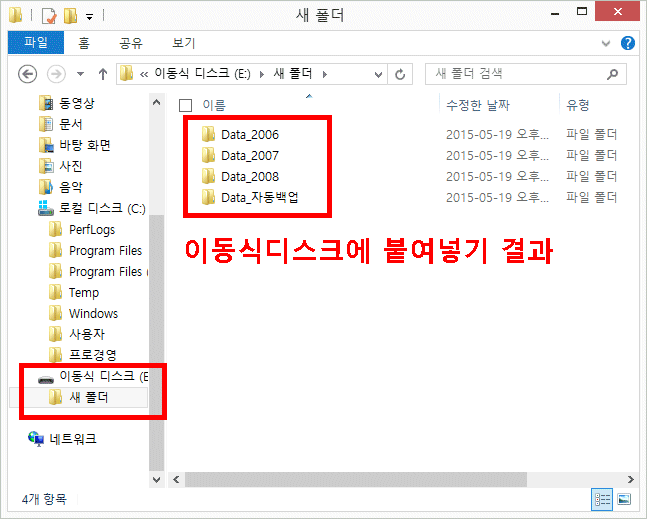Viewport: 647px width, 519px height.
Task: Click 새 폴더 segment in address bar
Action: point(293,74)
